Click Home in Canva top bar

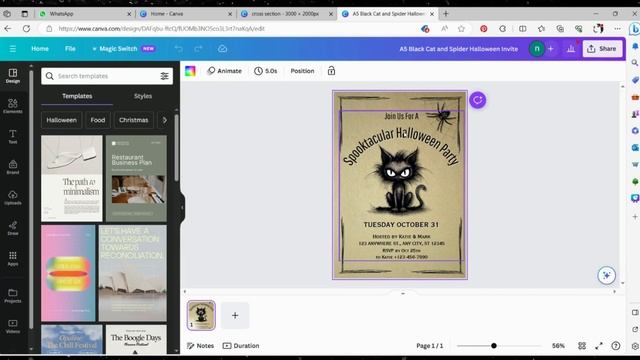(40, 49)
